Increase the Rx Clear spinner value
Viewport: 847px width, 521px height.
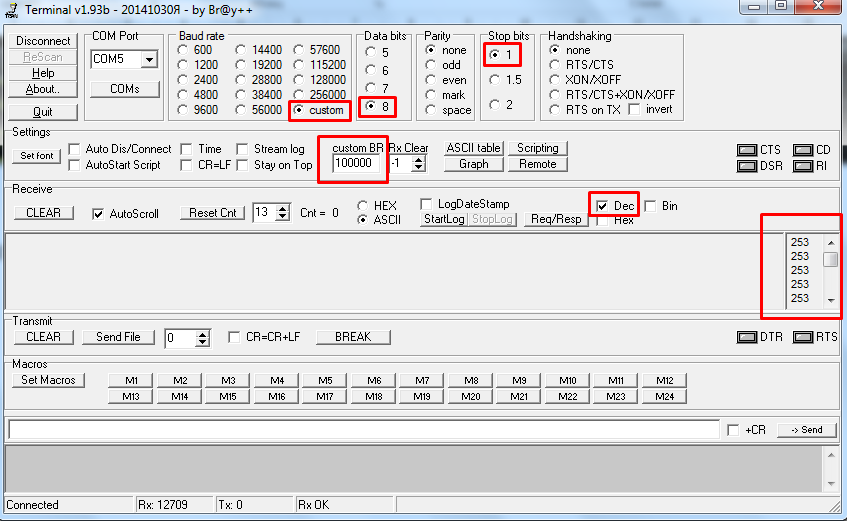[419, 160]
